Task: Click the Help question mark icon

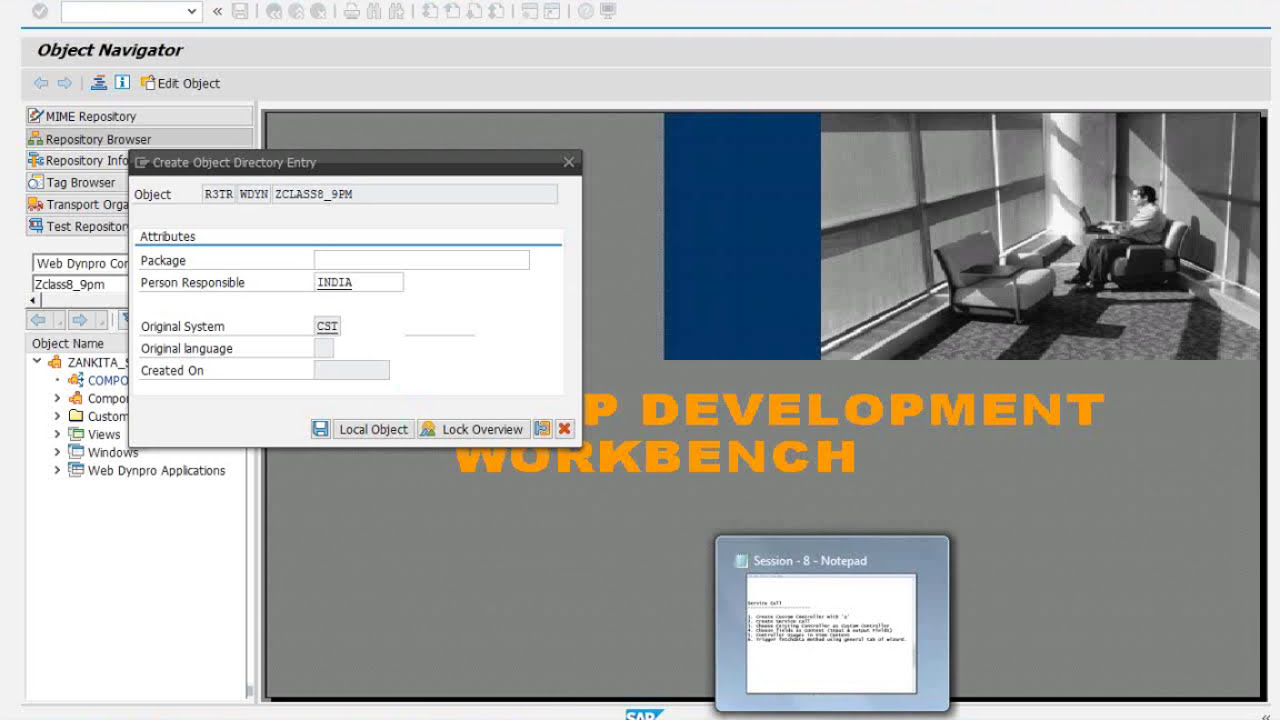Action: [x=585, y=11]
